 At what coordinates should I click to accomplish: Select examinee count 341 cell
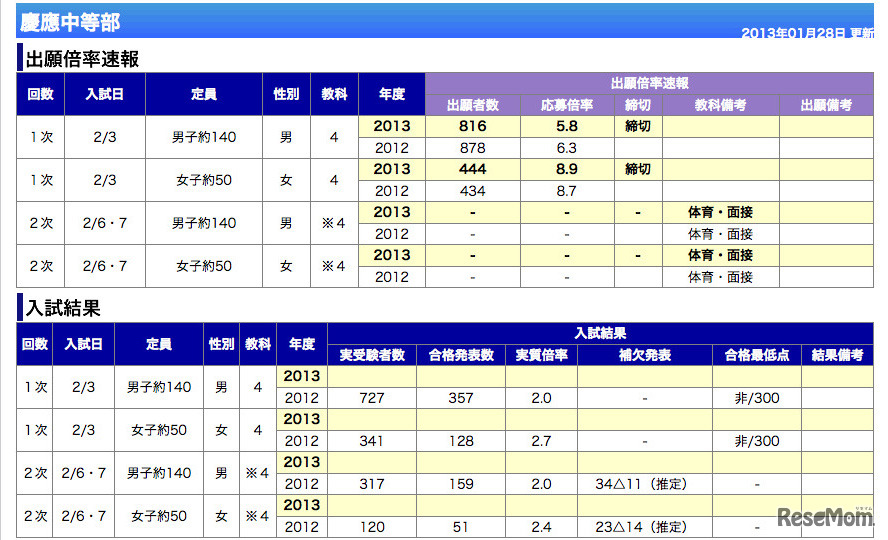click(x=372, y=441)
